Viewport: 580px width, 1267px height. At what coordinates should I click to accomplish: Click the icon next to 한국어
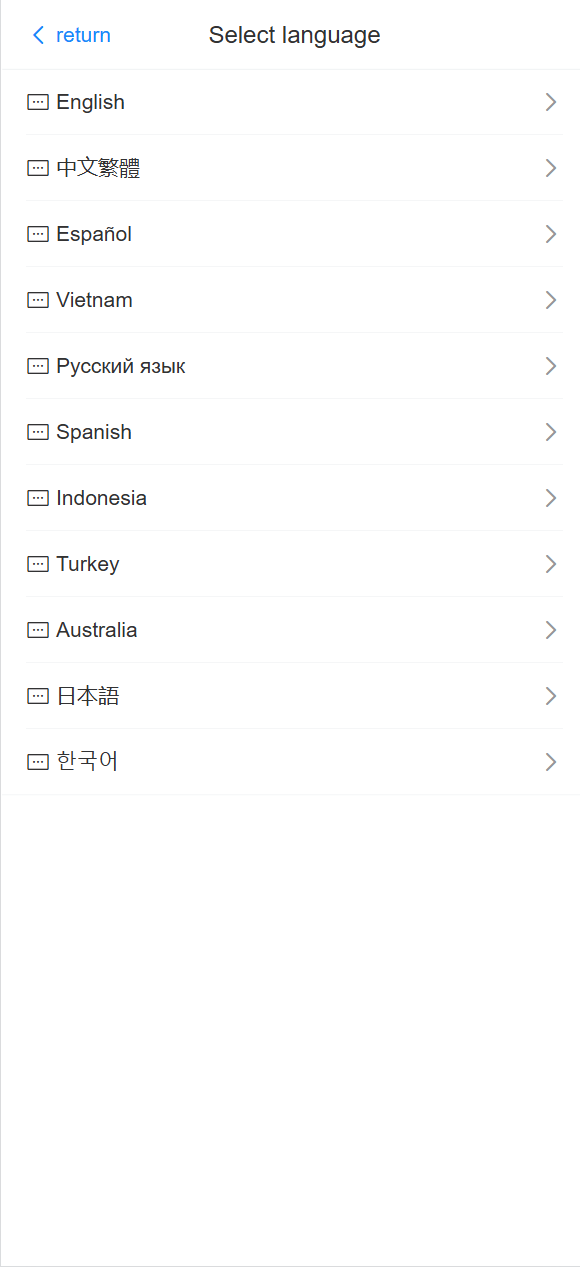(x=38, y=762)
